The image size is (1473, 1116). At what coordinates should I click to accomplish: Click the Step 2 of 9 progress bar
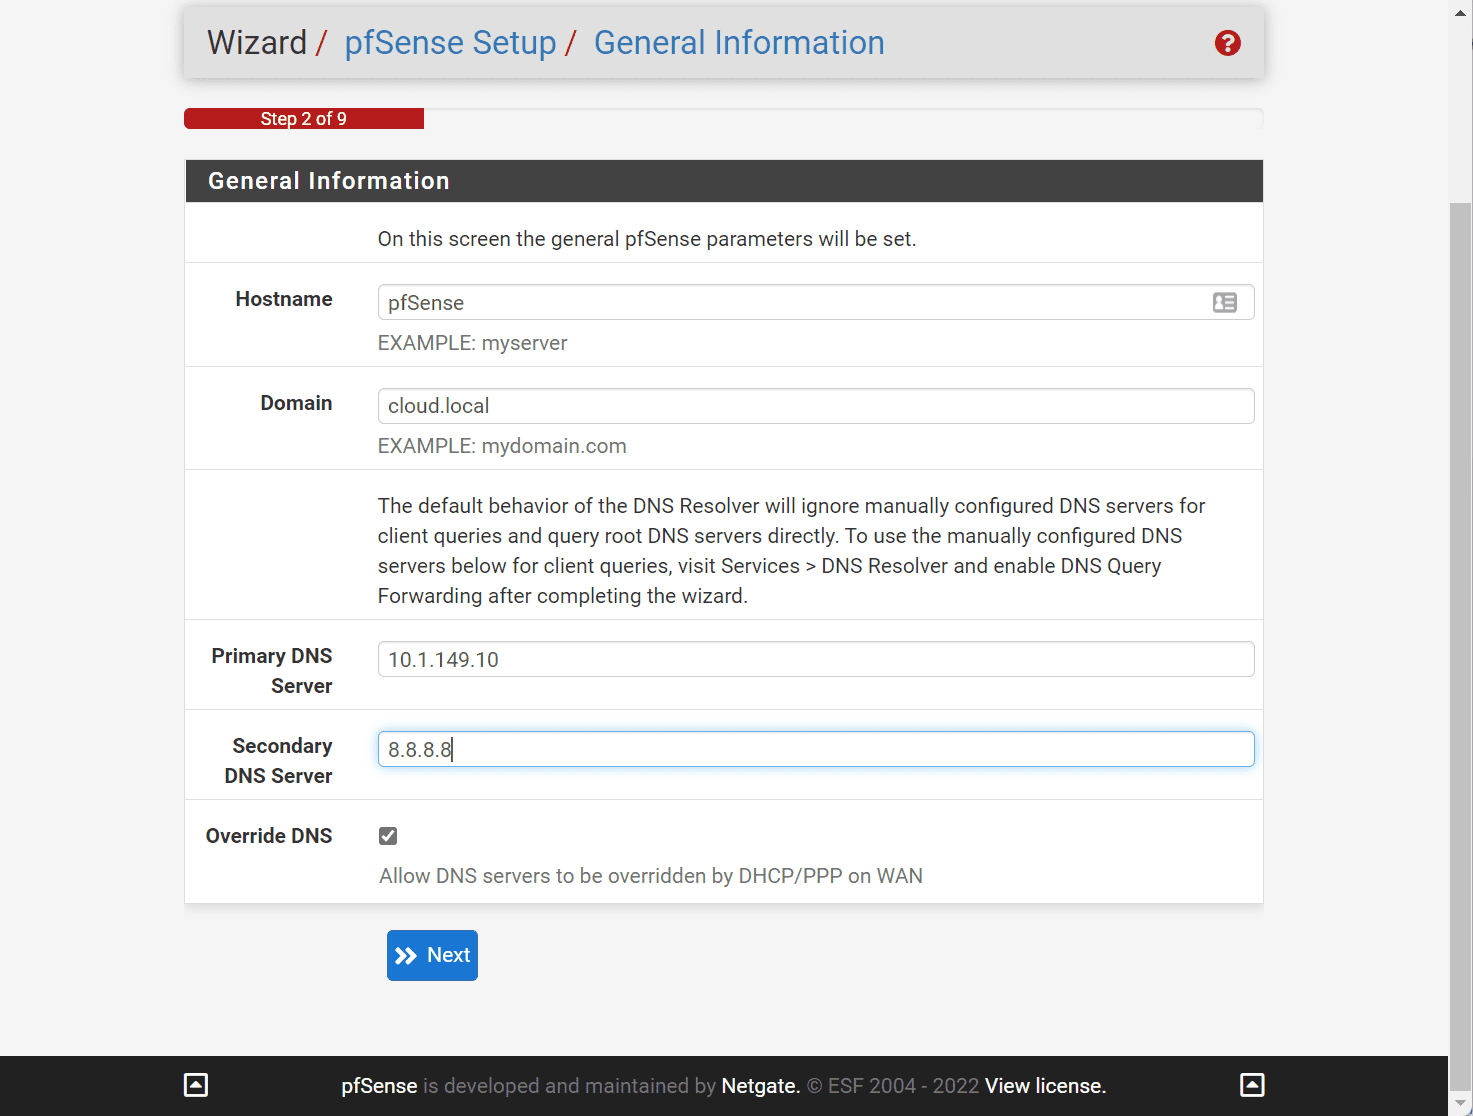point(304,119)
